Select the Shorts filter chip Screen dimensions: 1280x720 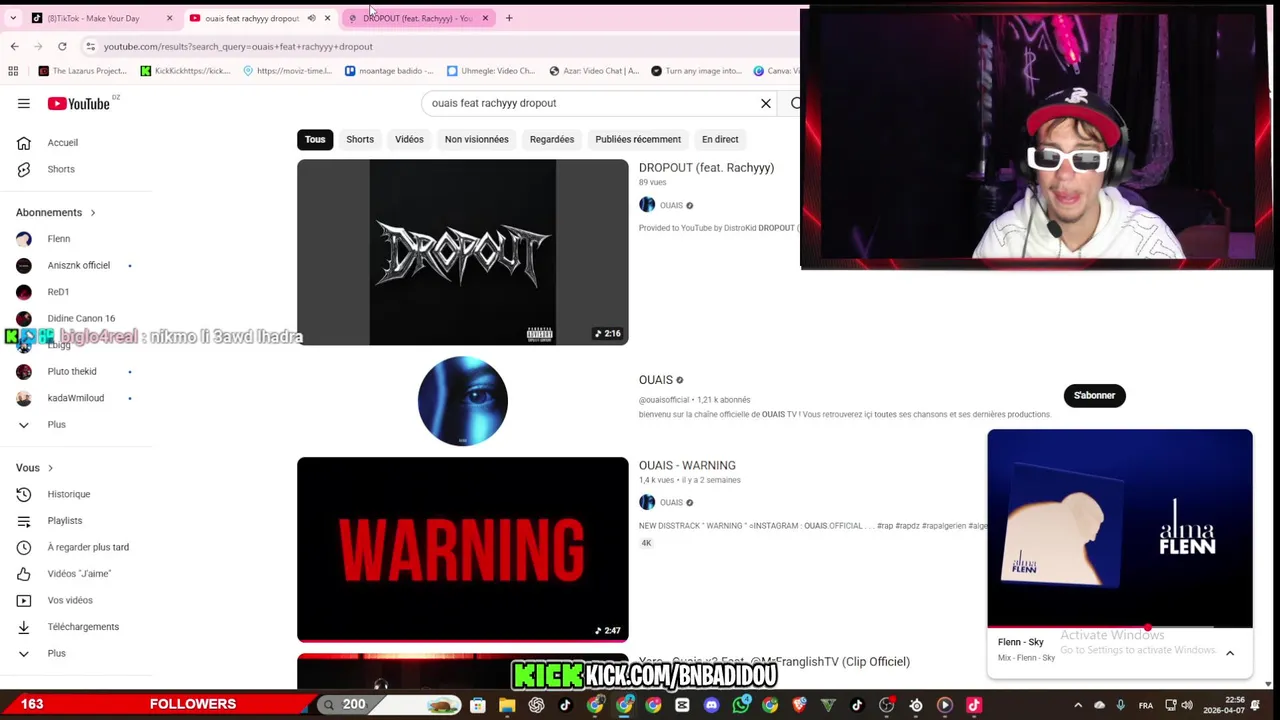pos(360,139)
